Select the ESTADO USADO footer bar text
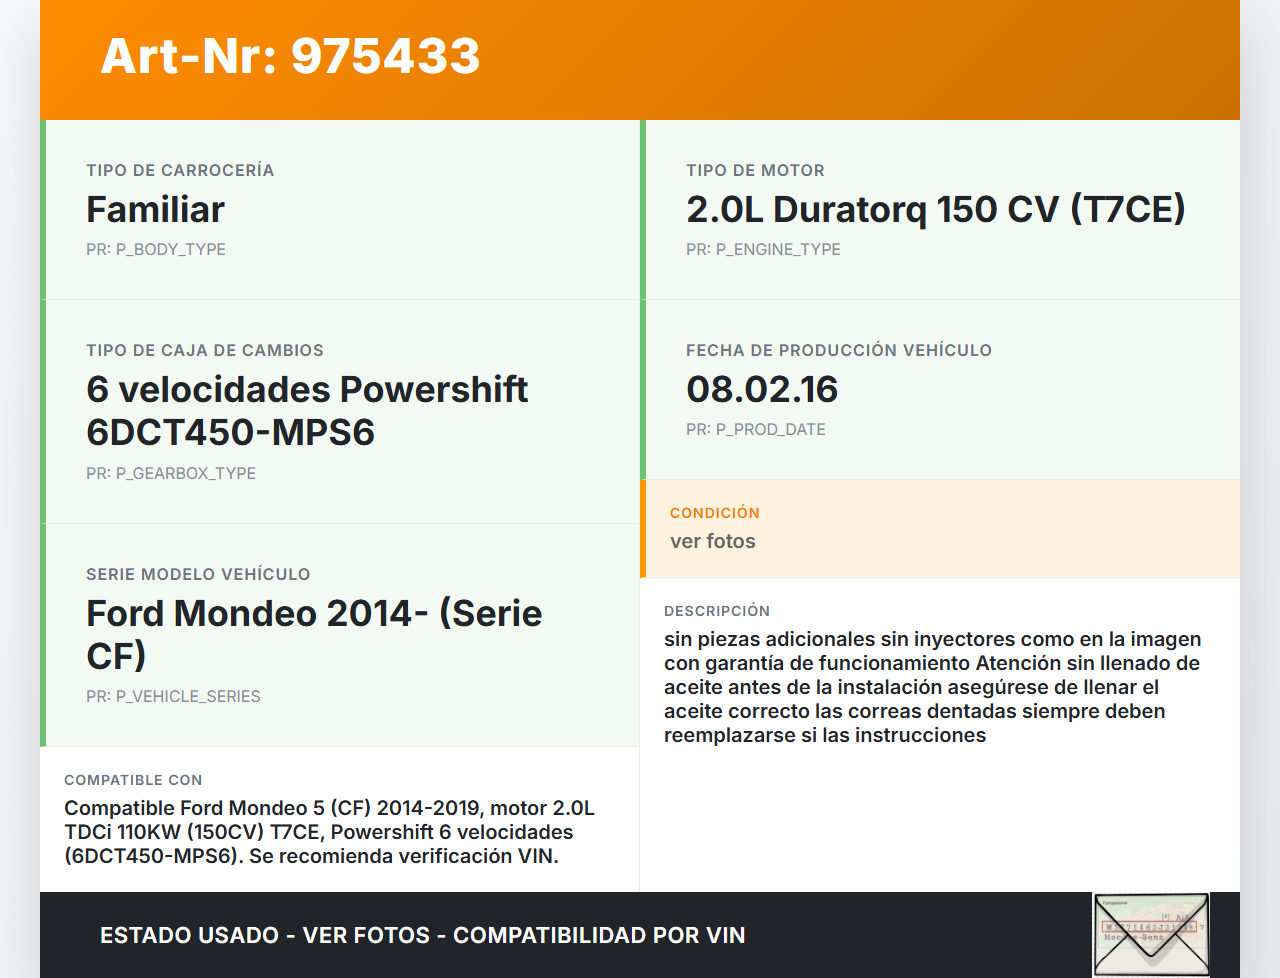The image size is (1280, 978). coord(420,935)
